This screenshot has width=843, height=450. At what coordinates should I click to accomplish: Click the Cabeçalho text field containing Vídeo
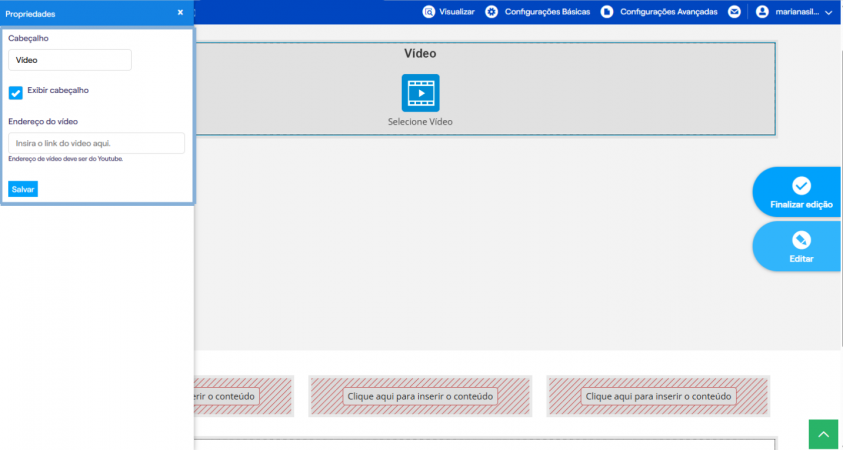pyautogui.click(x=70, y=60)
